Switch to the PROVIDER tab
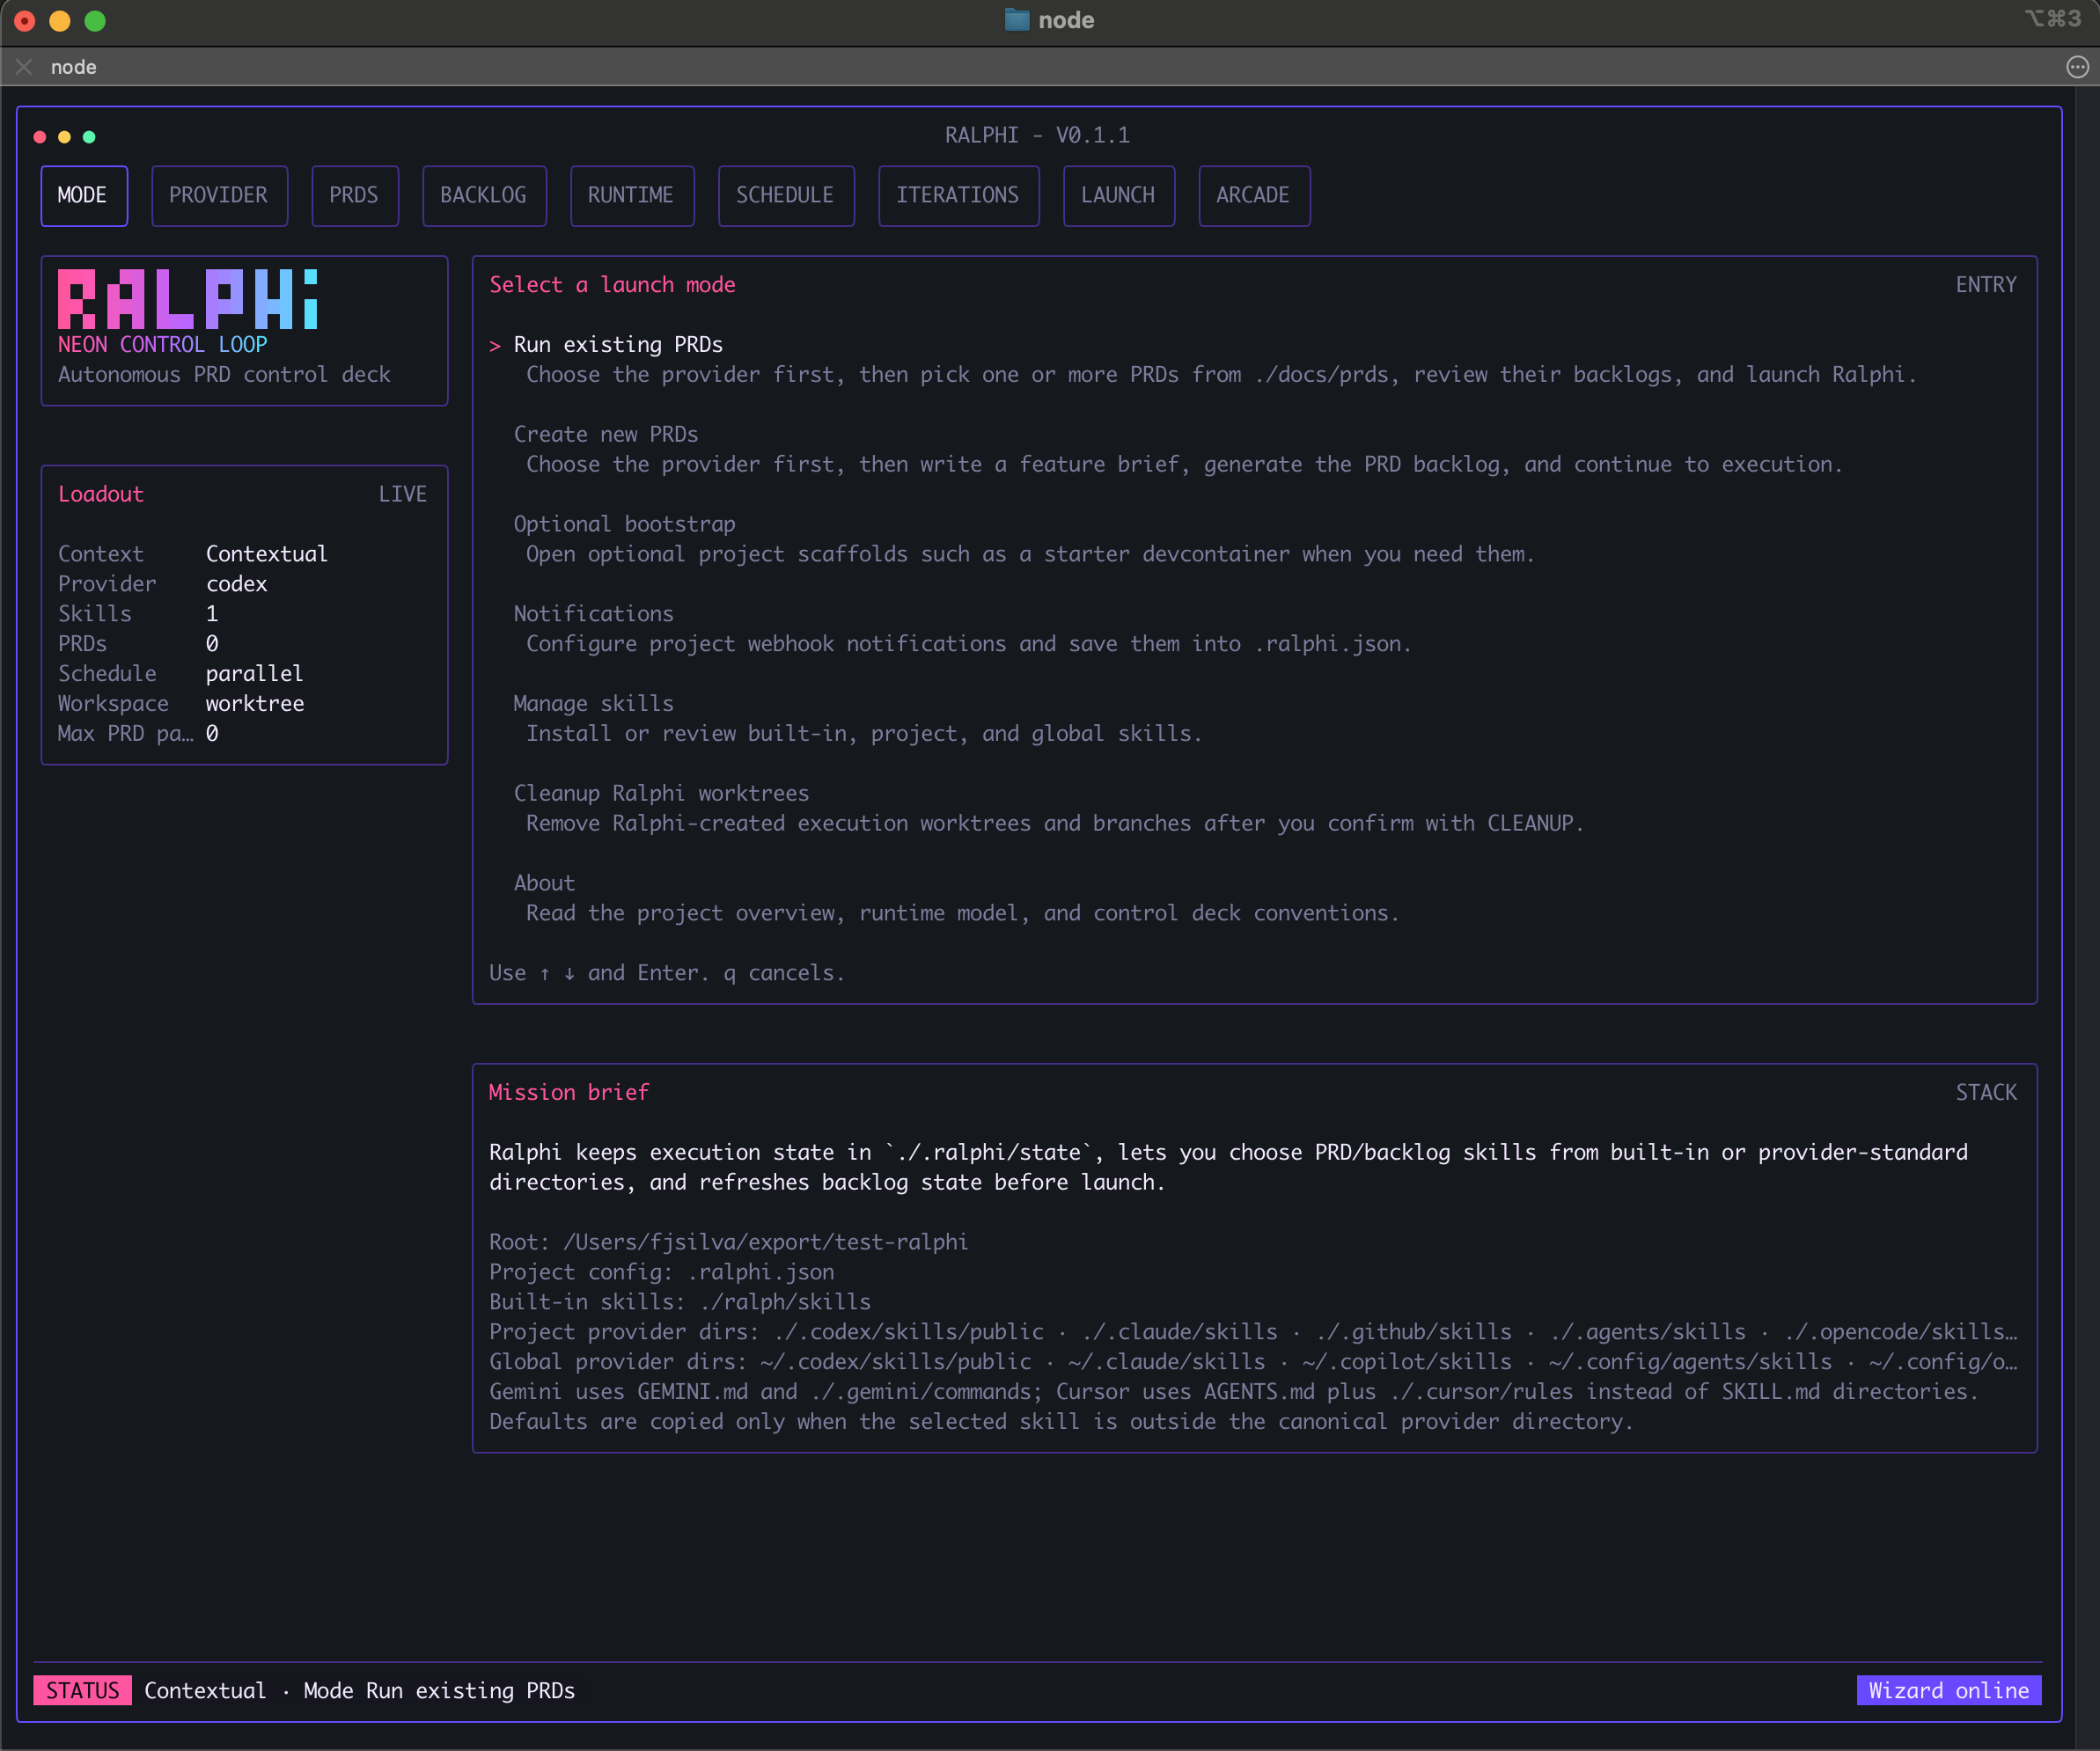The height and width of the screenshot is (1751, 2100). (x=219, y=195)
